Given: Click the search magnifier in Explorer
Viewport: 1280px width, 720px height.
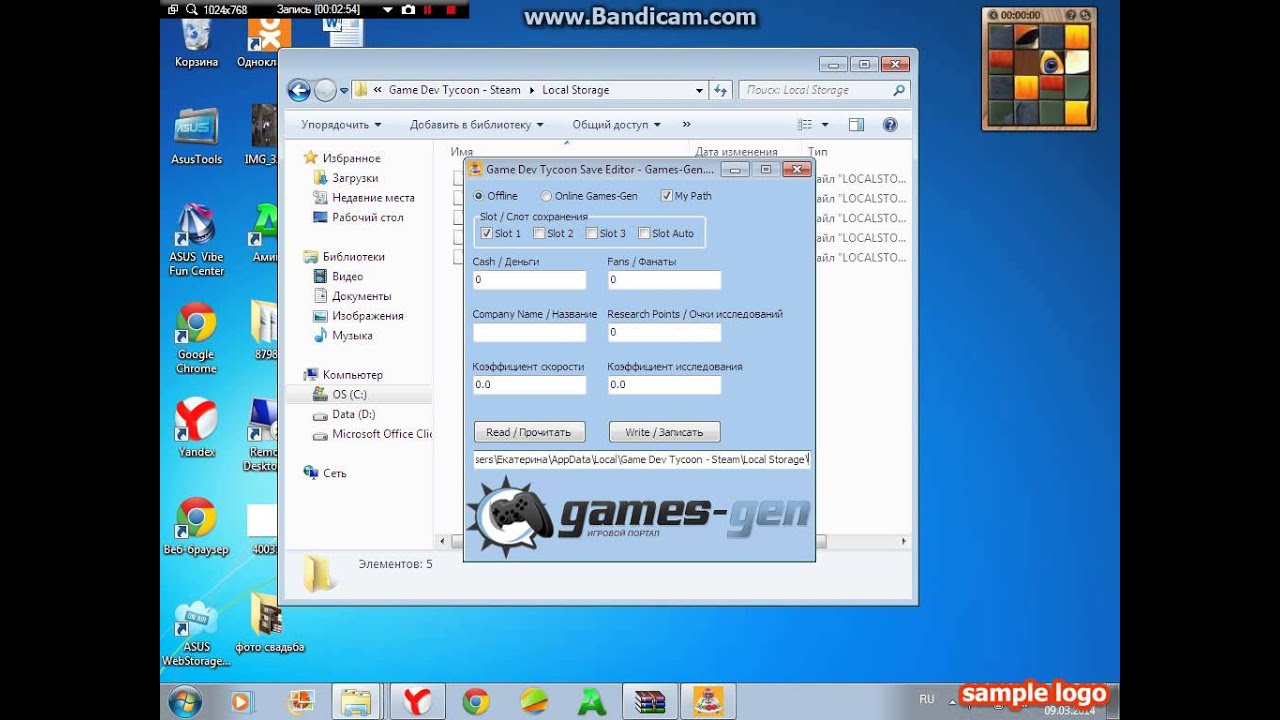Looking at the screenshot, I should coord(899,90).
